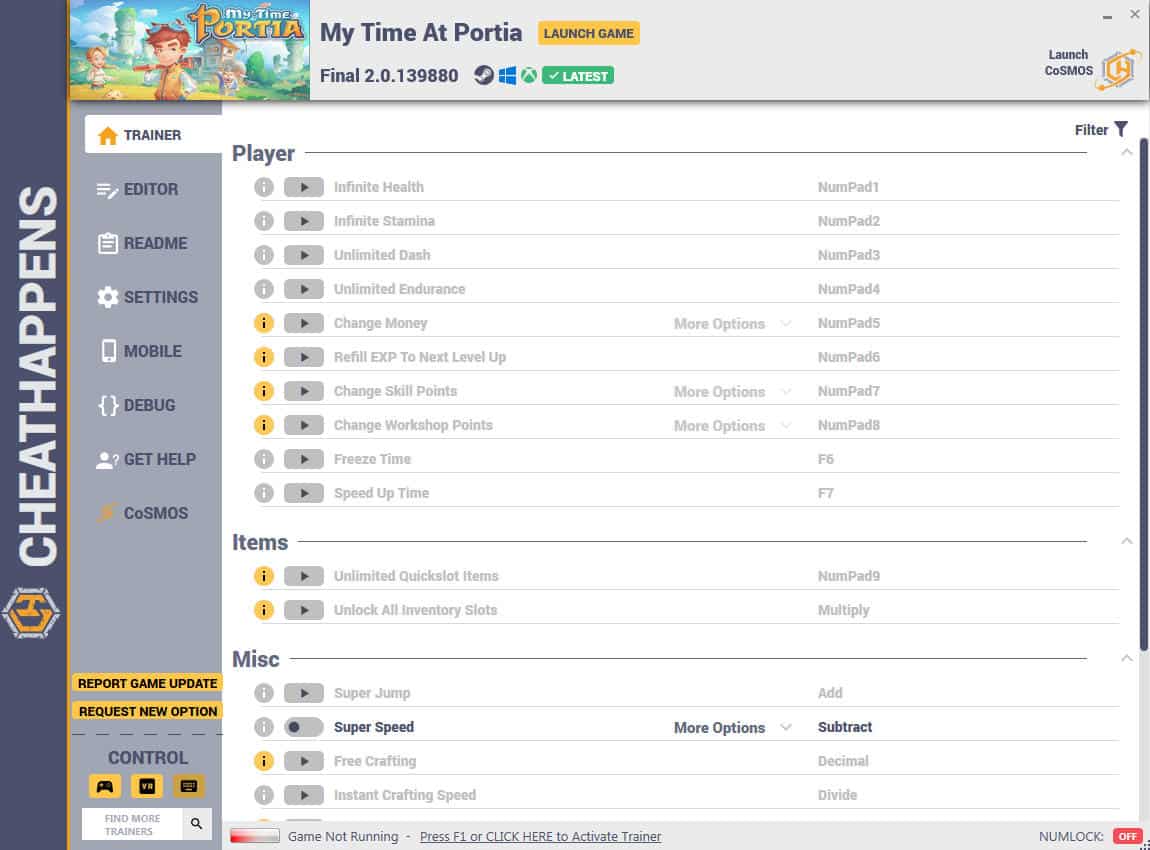Click the LAUNCH GAME button
The height and width of the screenshot is (850, 1150).
click(588, 33)
